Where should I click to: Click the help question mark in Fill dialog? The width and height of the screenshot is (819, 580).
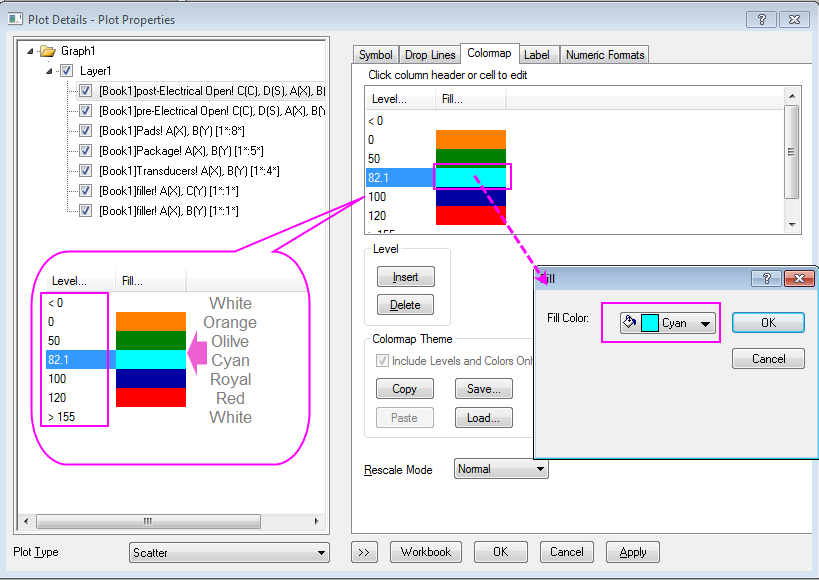766,279
